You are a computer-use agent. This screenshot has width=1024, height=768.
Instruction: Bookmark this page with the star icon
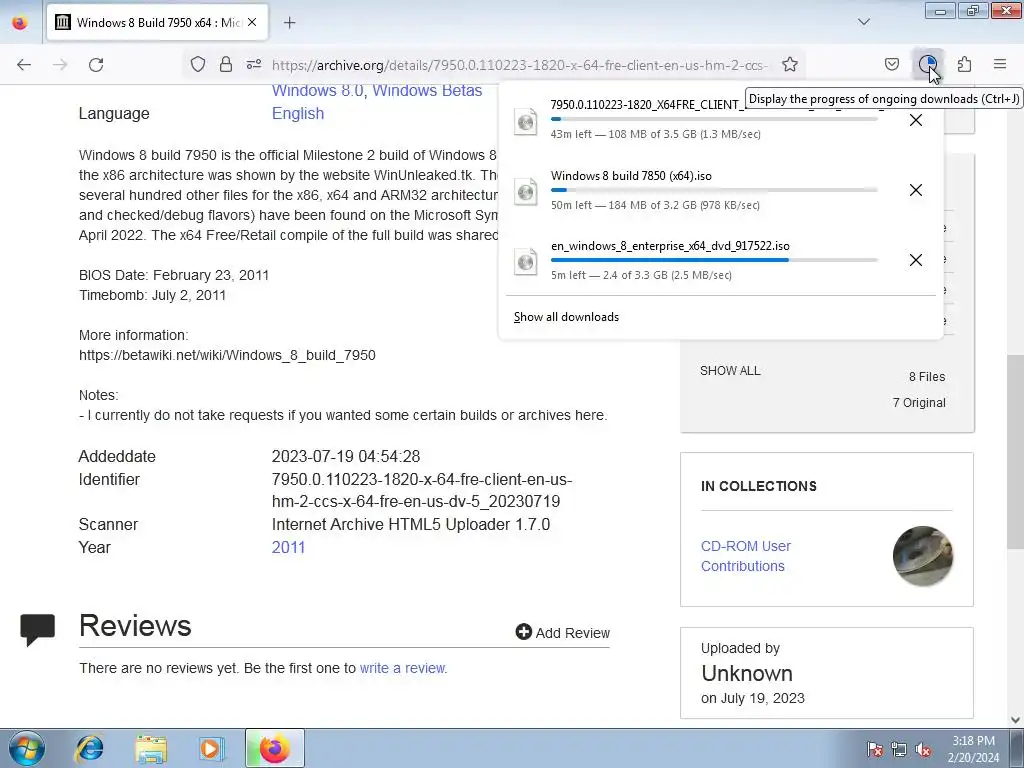[790, 64]
